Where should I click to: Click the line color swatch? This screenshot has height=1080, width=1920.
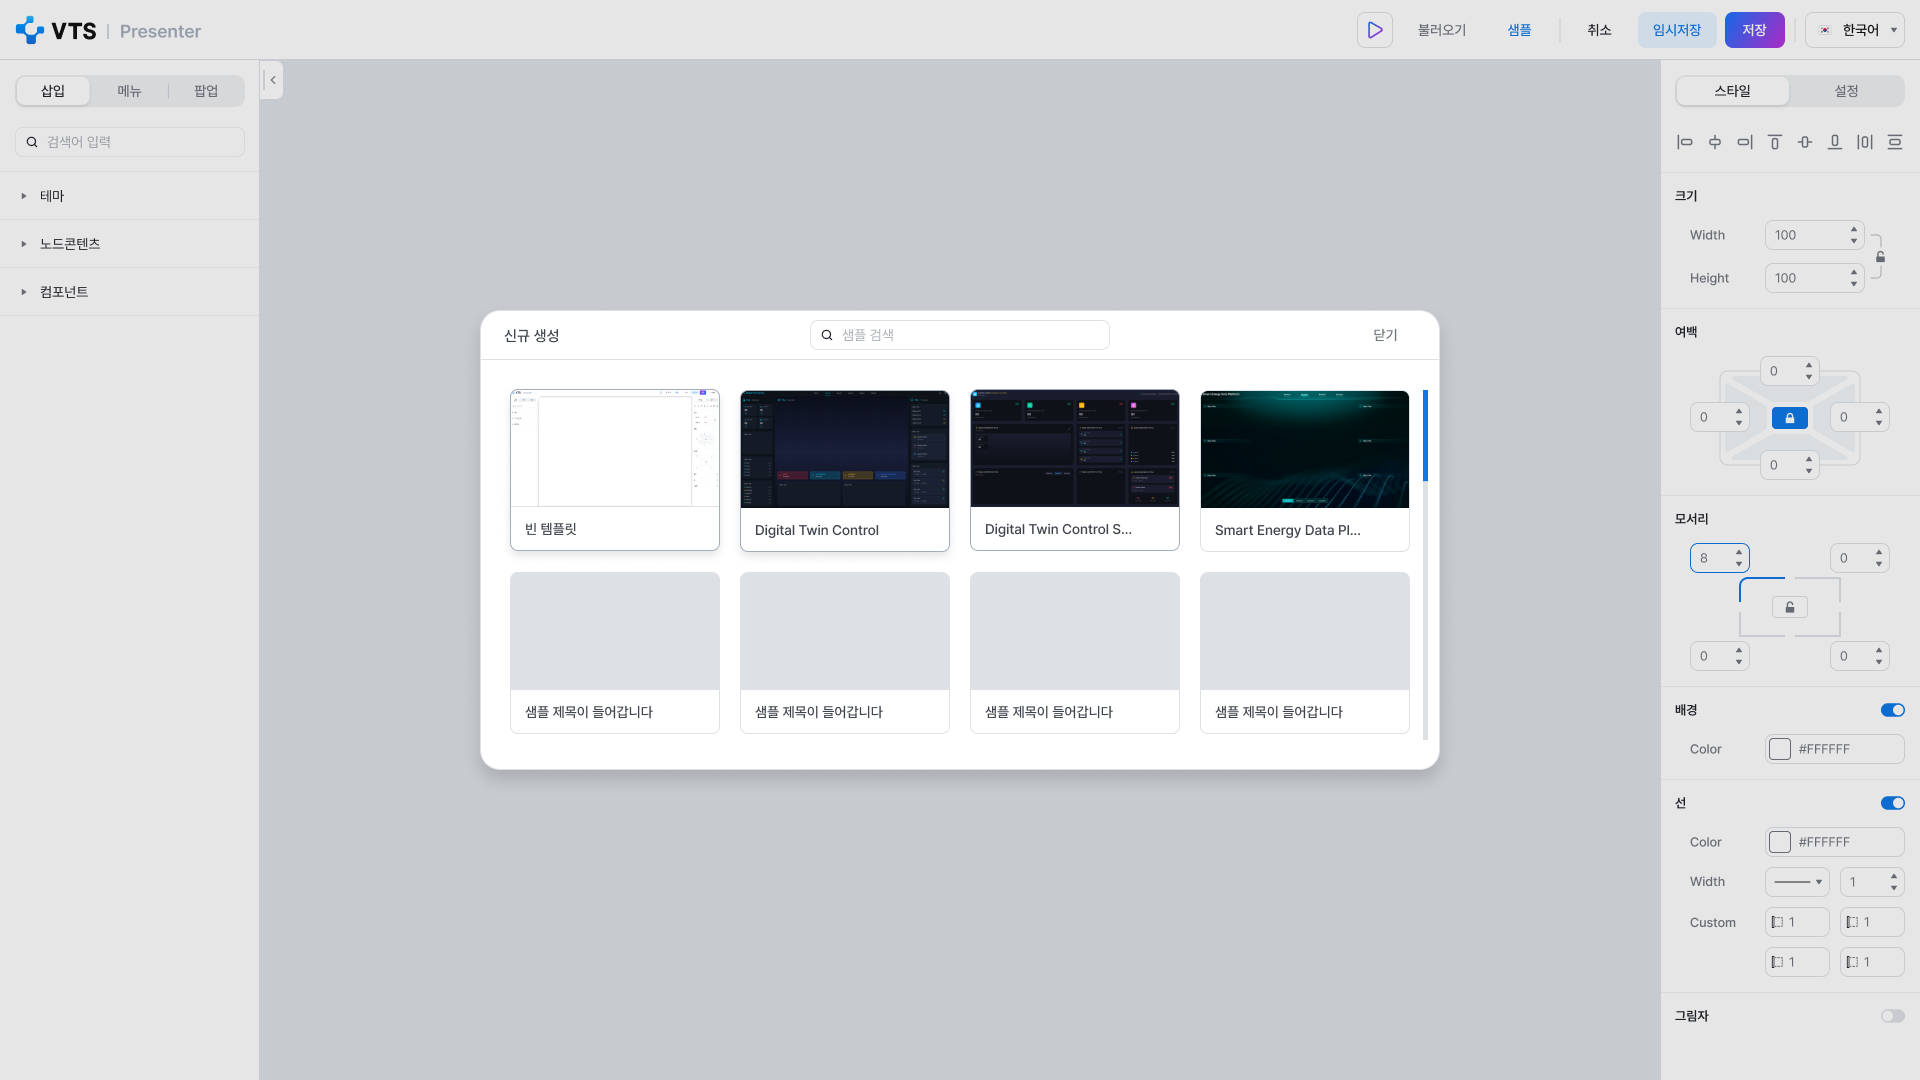point(1780,842)
